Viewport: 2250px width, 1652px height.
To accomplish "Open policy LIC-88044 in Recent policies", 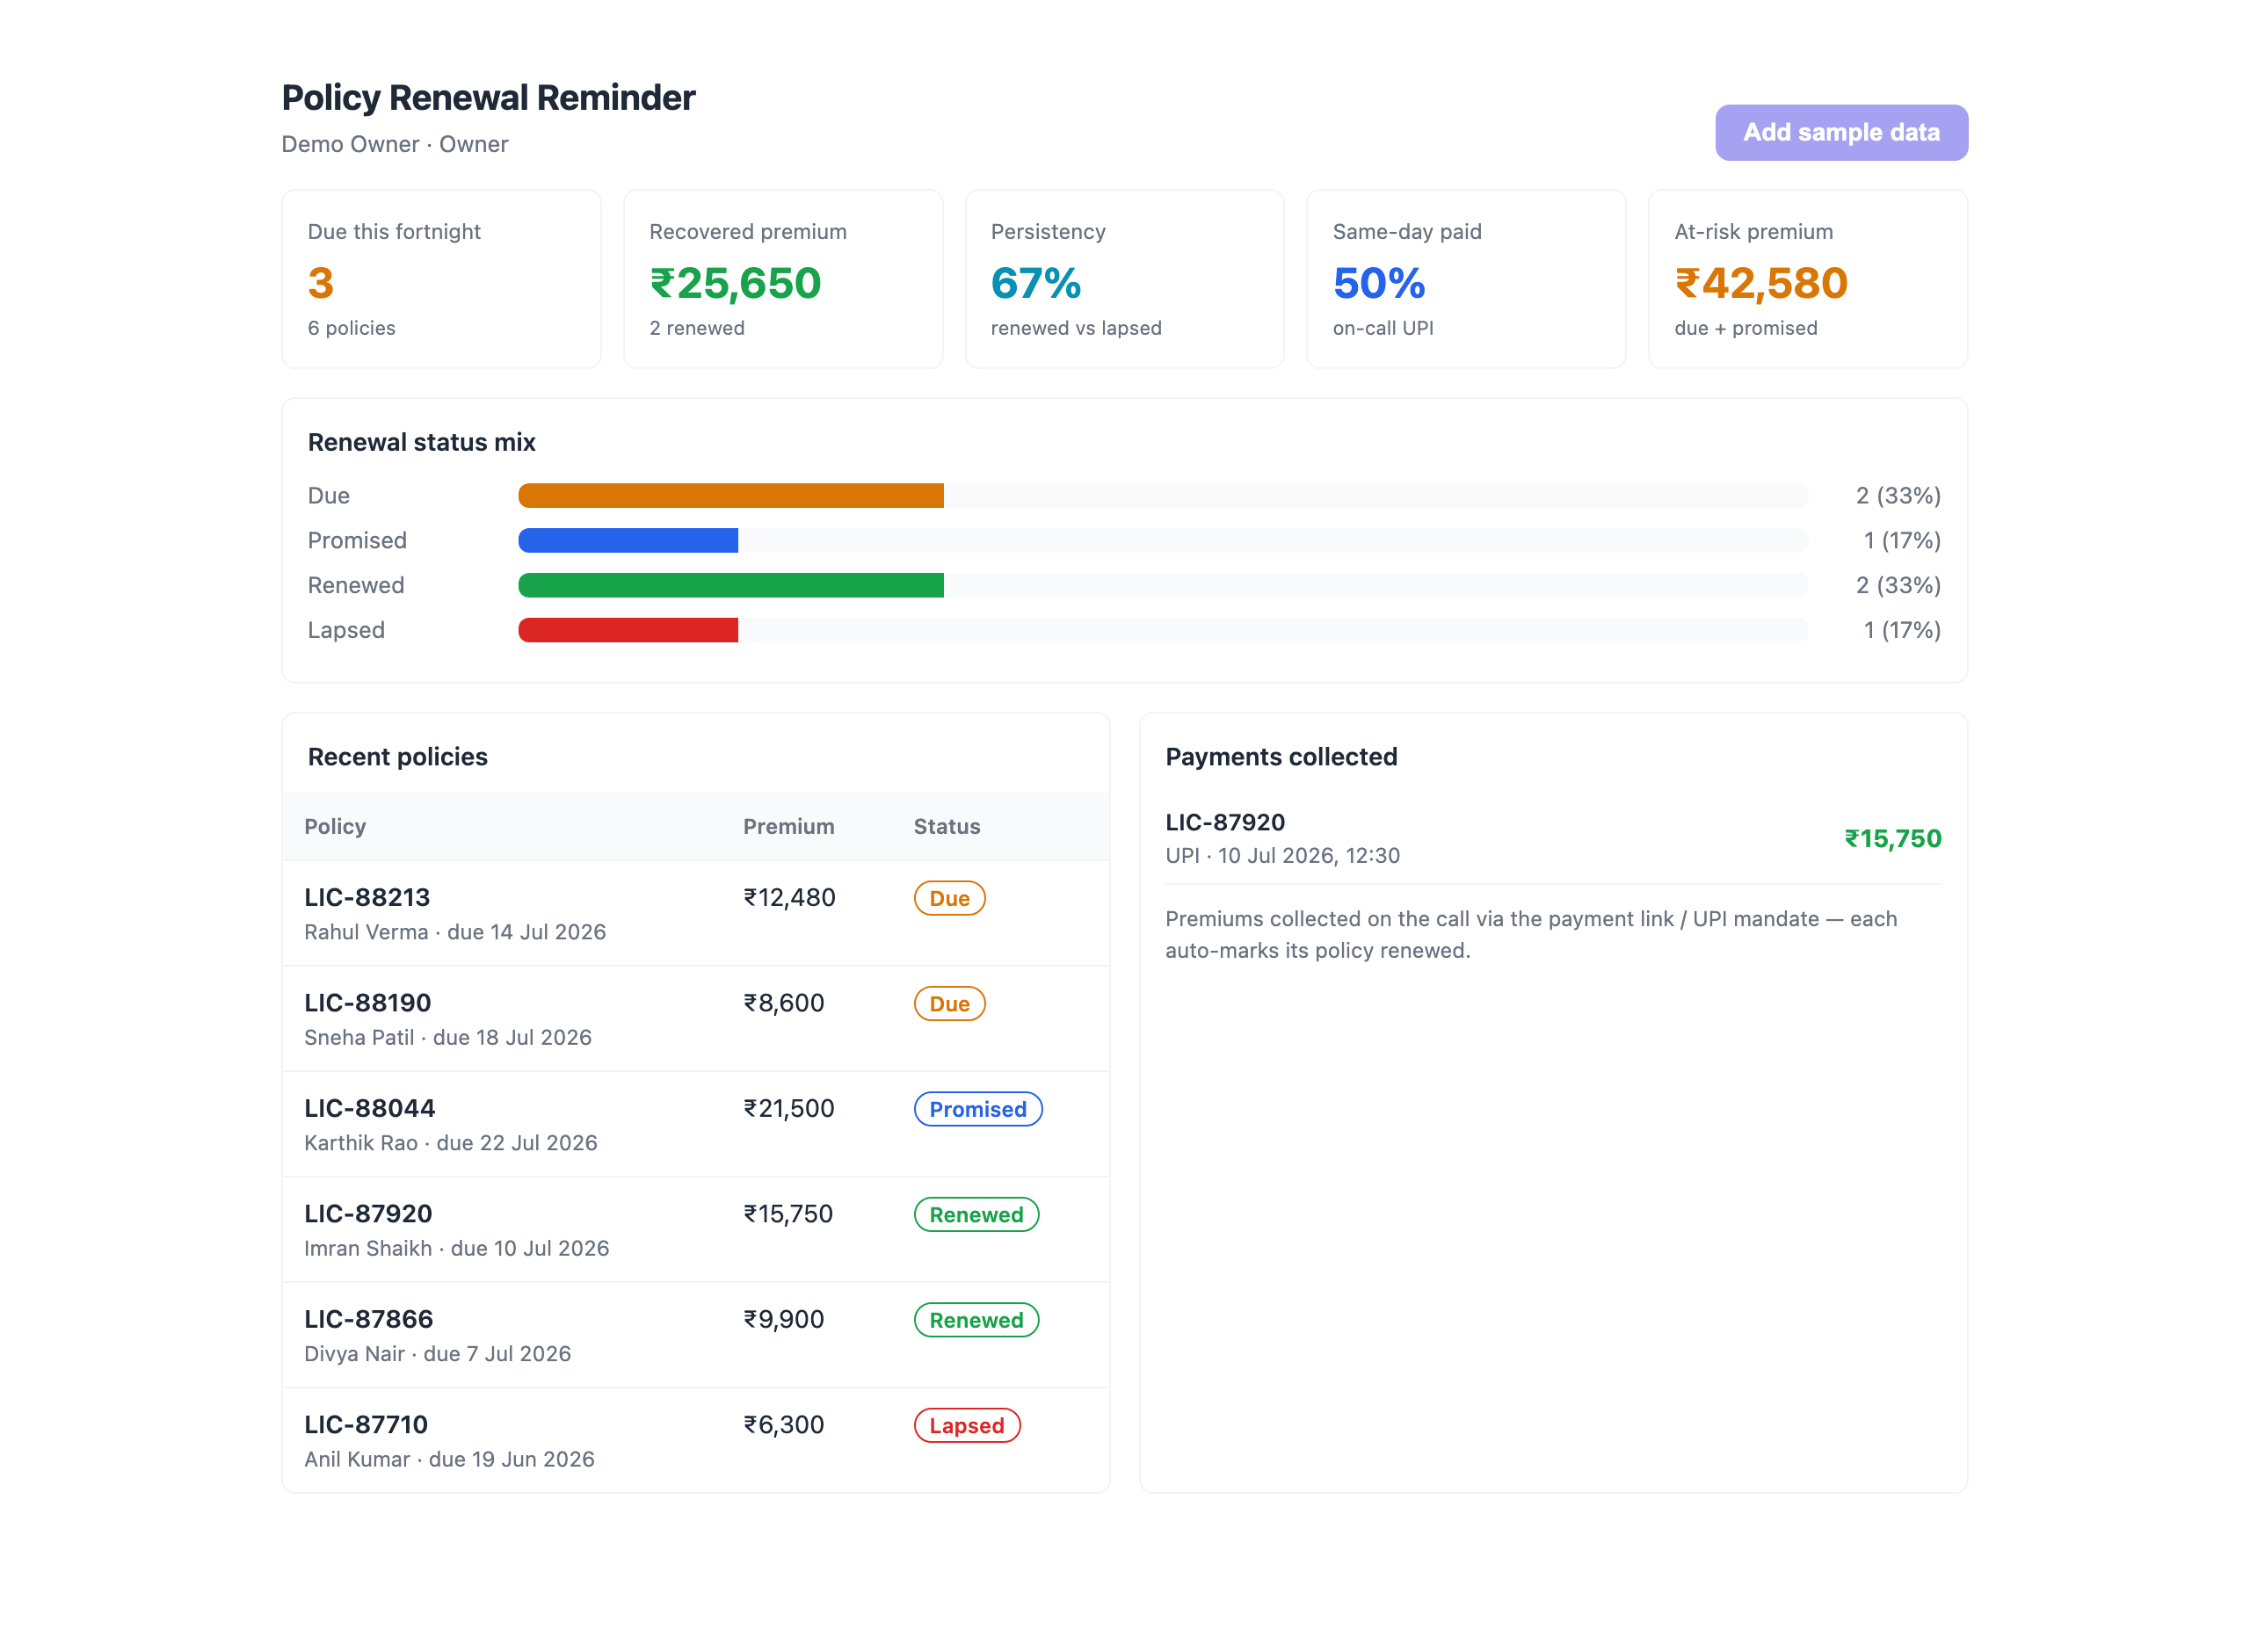I will coord(369,1108).
